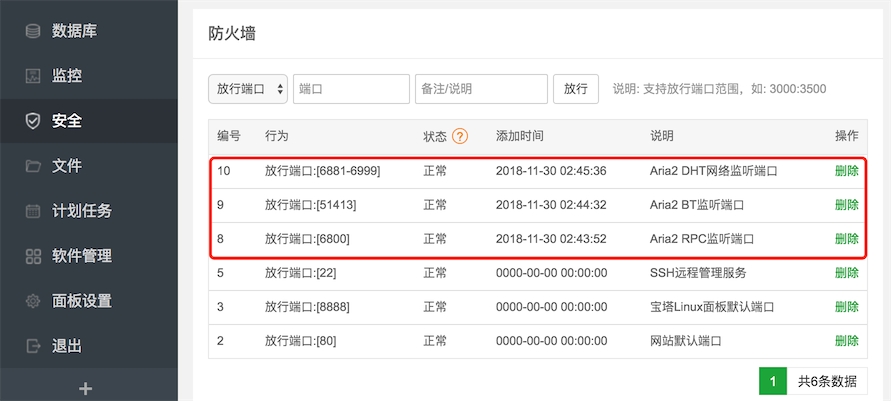Click the 说明: 支持放行端口范围 hint text
Image resolution: width=891 pixels, height=401 pixels.
tap(719, 89)
